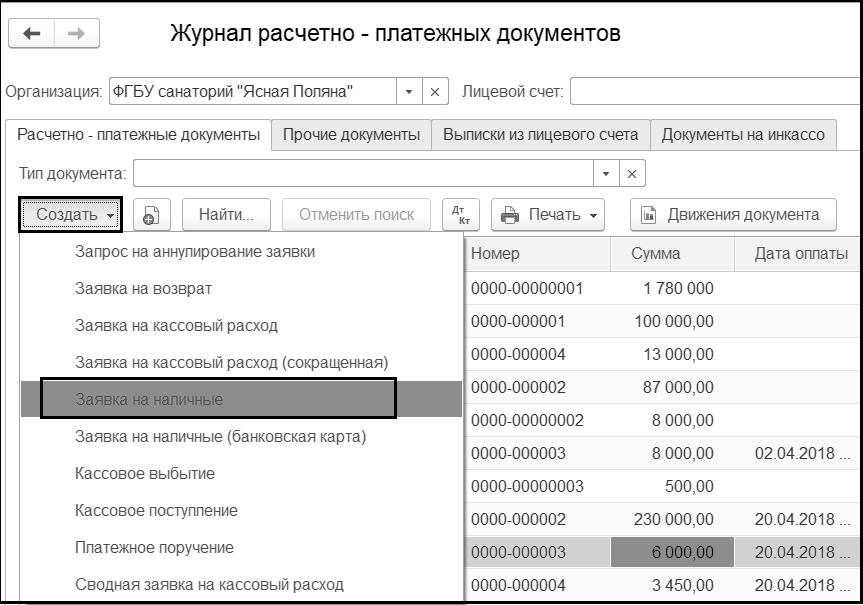Open the Печать dropdown menu
Viewport: 863px width, 605px height.
pos(548,215)
